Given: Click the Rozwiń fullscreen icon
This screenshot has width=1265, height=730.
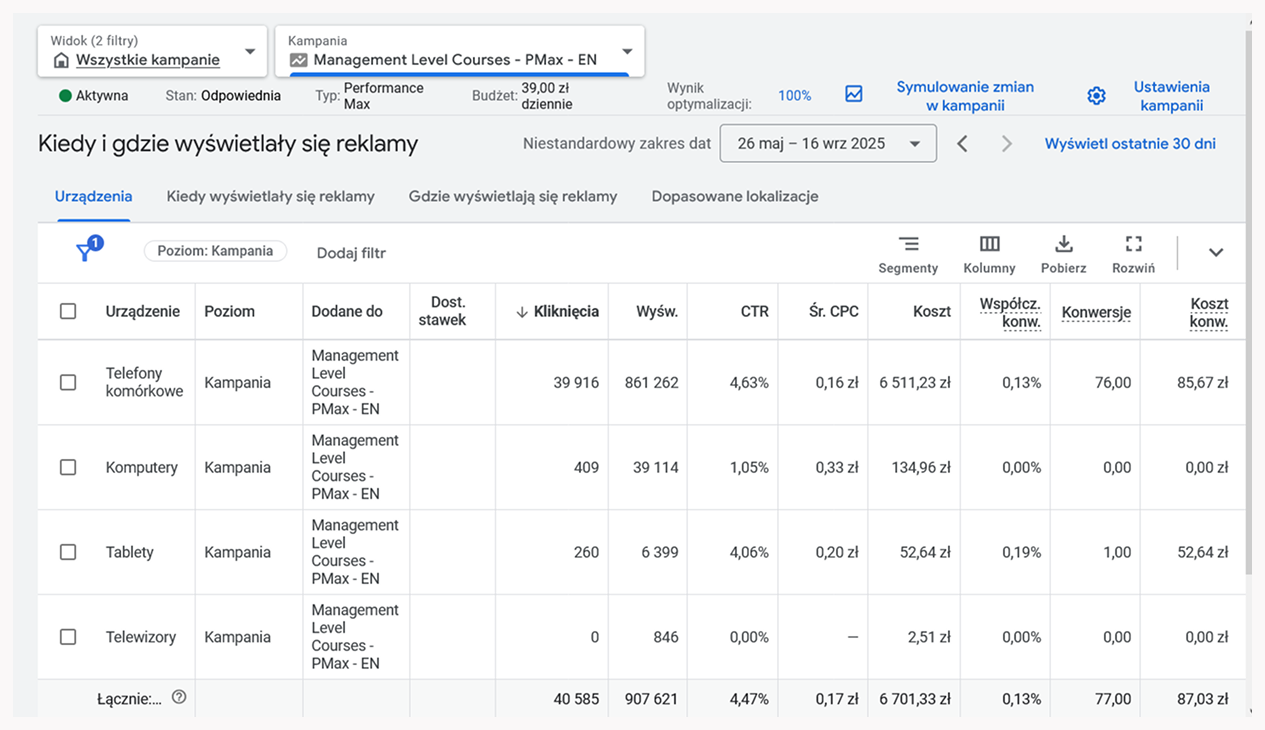Looking at the screenshot, I should pos(1133,244).
